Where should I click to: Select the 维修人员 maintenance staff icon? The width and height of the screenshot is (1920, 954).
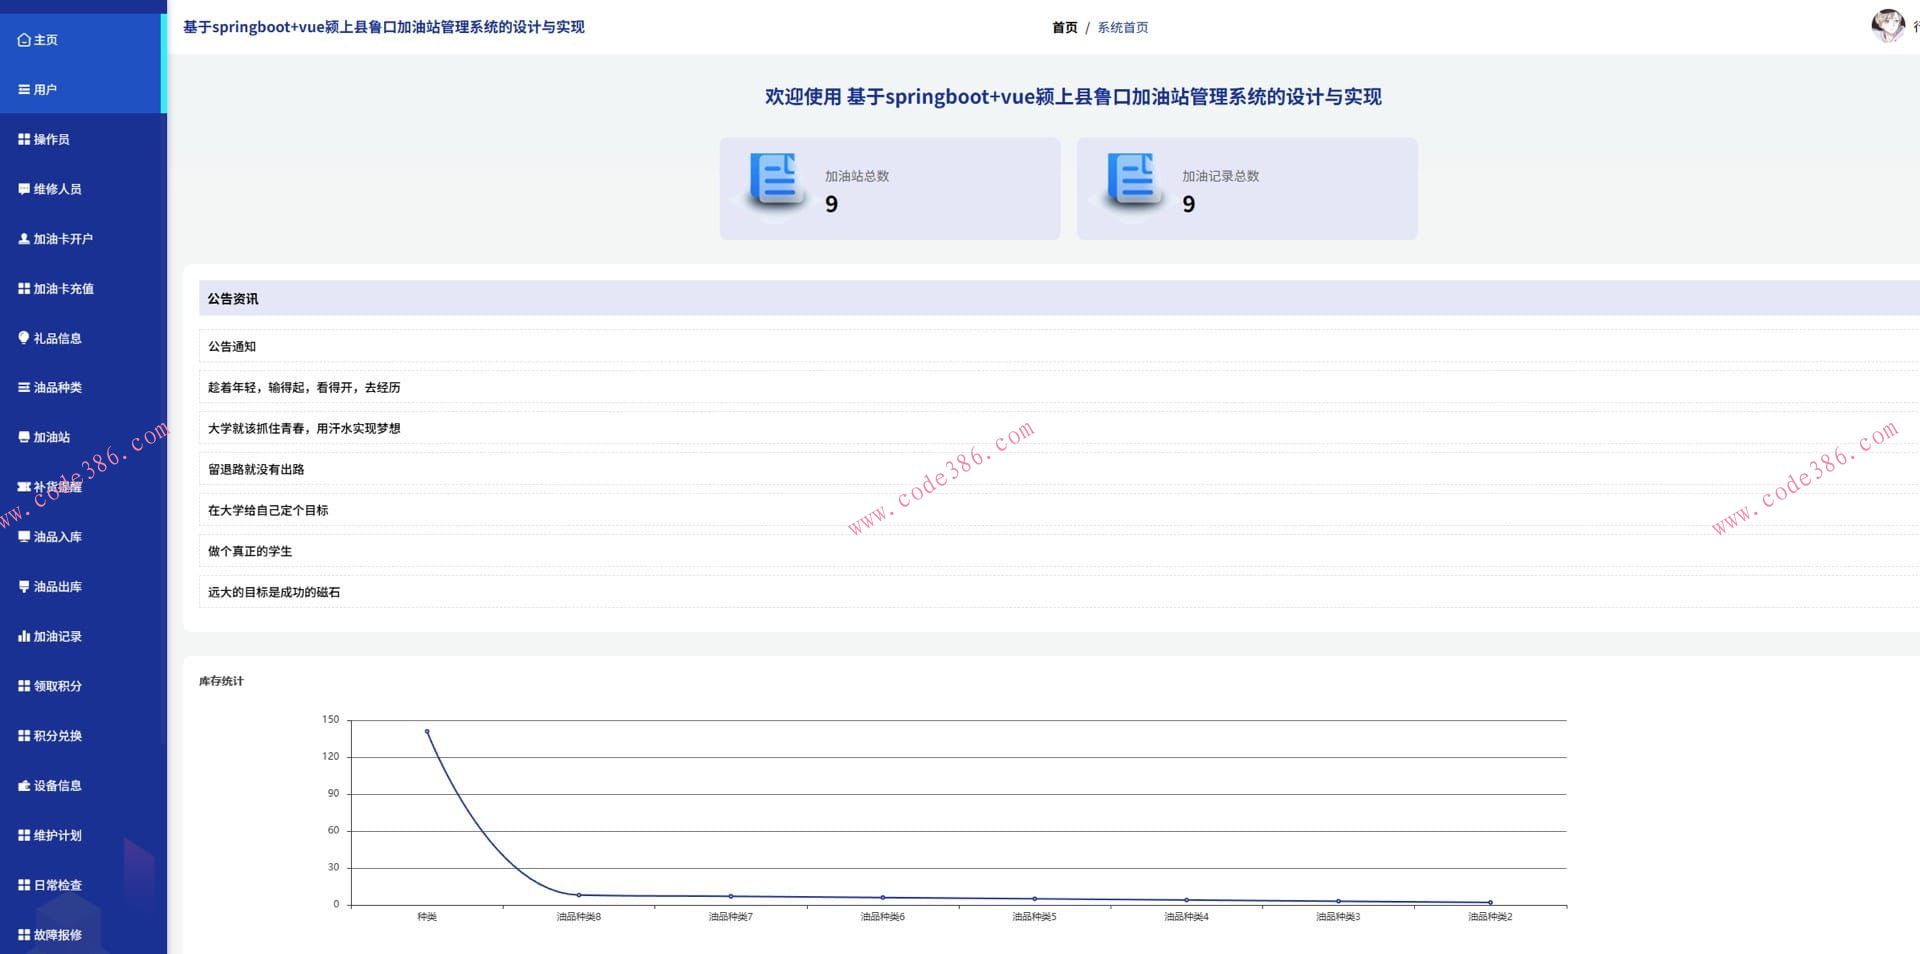24,188
